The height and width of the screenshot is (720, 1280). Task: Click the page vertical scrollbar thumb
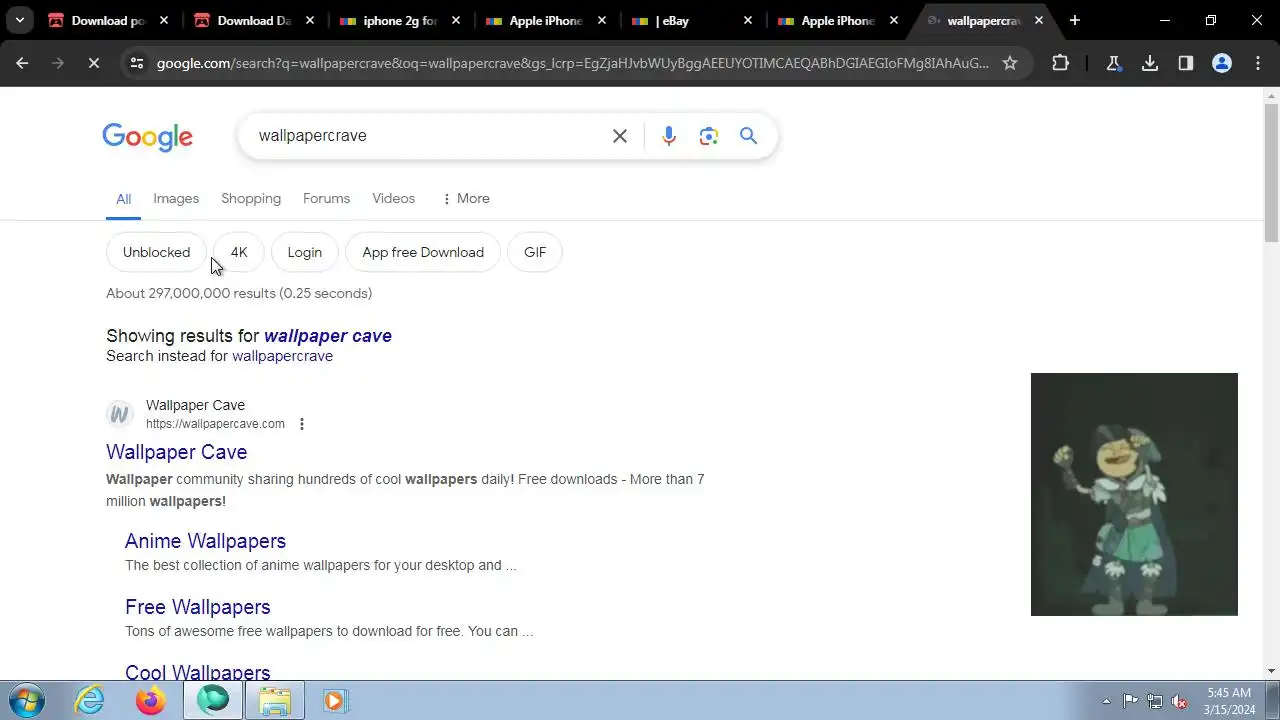(1271, 172)
